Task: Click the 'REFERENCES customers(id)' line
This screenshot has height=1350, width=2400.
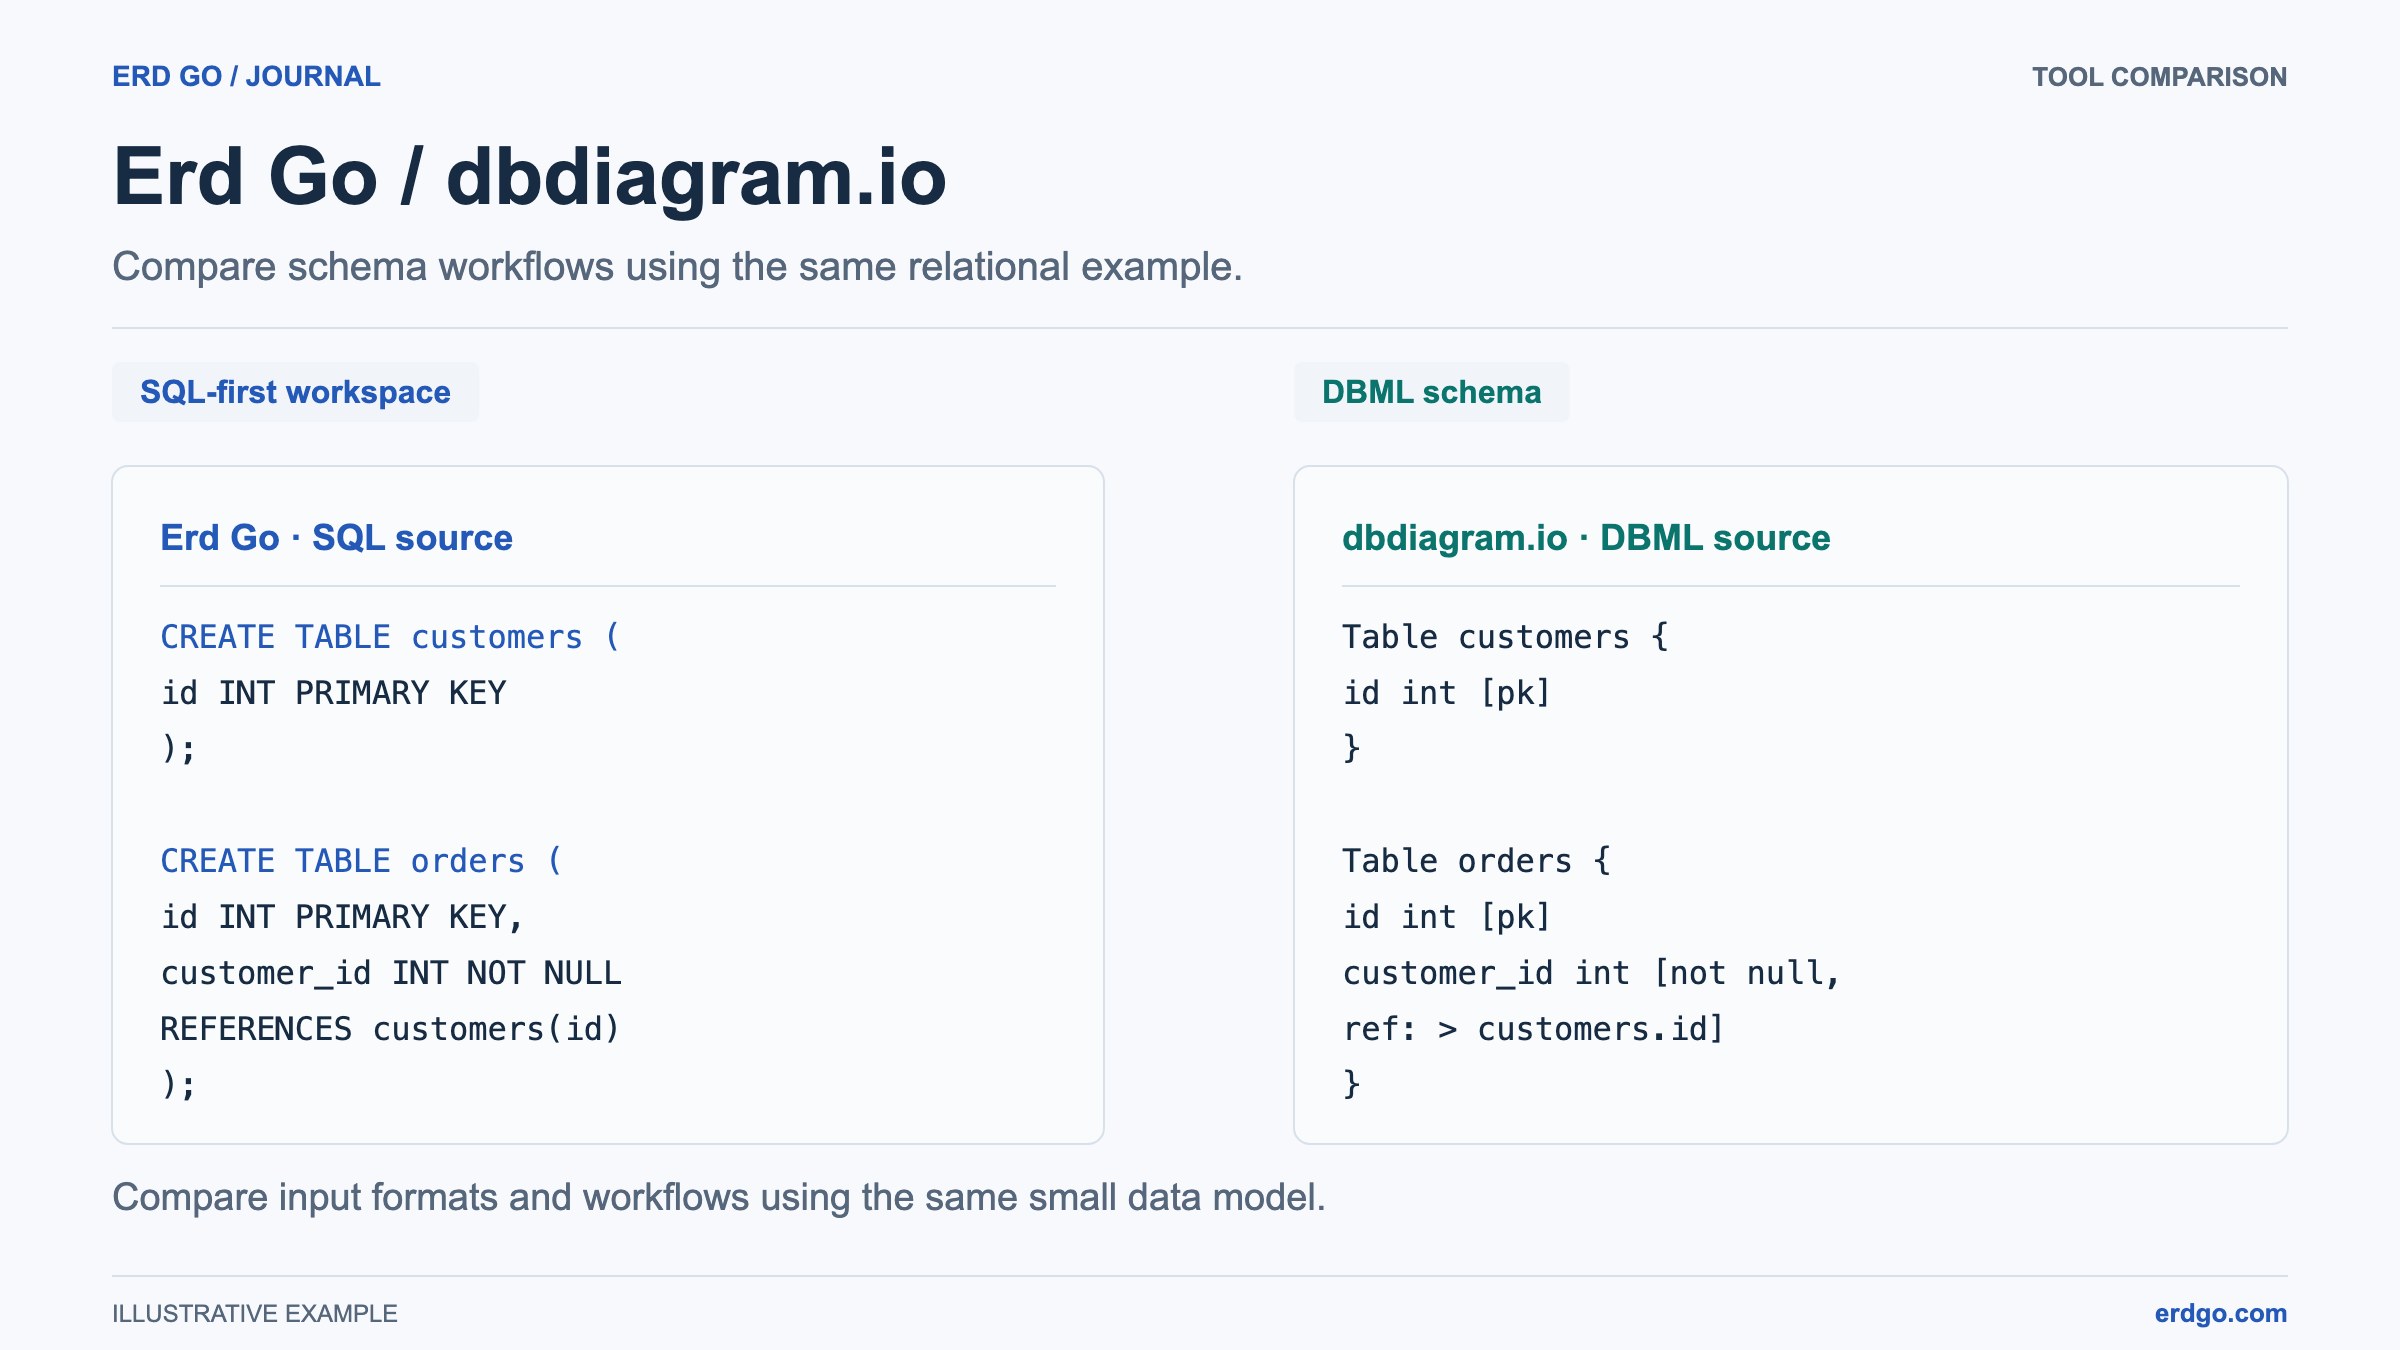Action: coord(390,1029)
